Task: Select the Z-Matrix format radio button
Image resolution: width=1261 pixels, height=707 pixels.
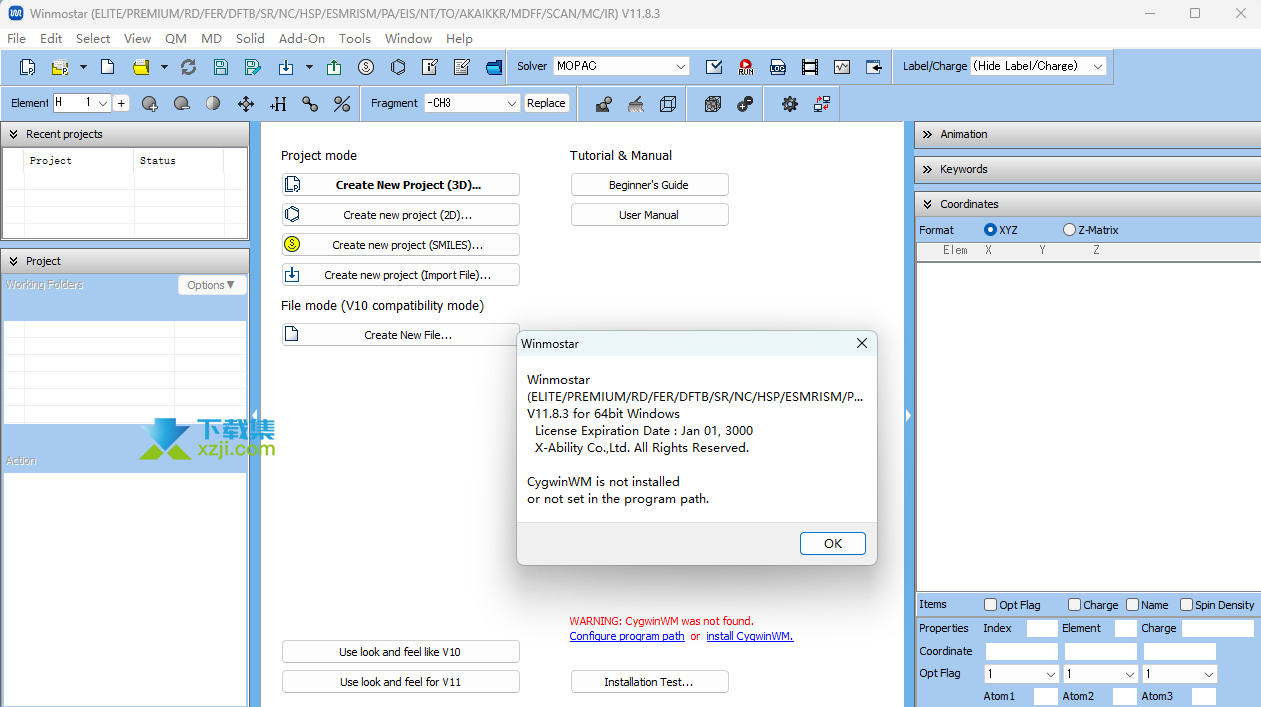Action: pos(1069,230)
